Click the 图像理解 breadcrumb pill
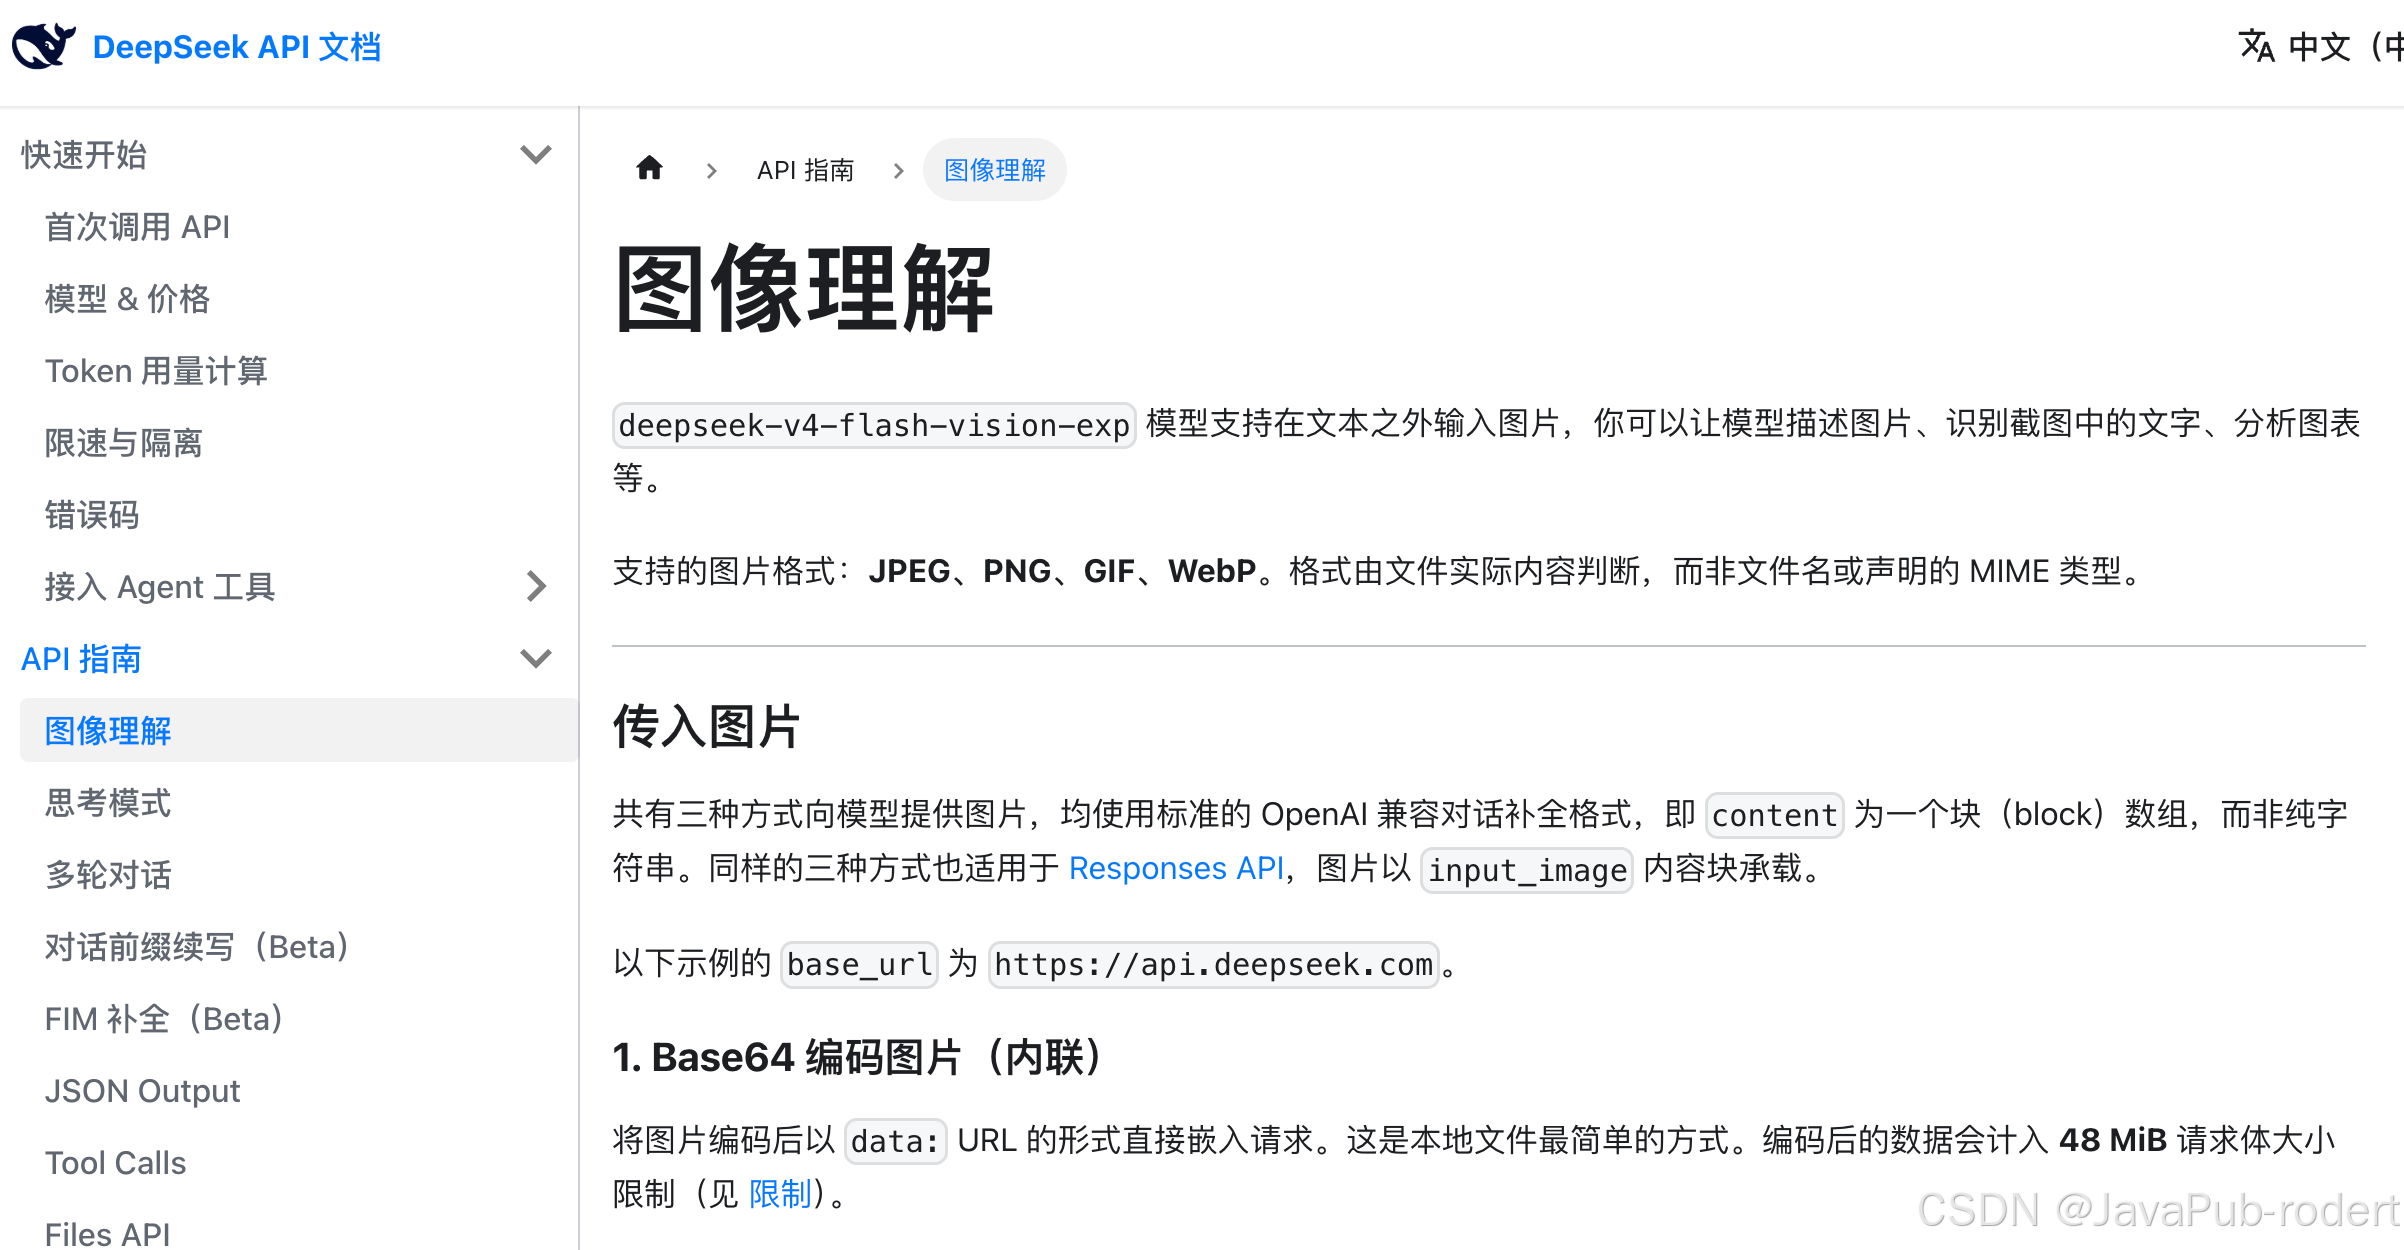2404x1250 pixels. (995, 170)
